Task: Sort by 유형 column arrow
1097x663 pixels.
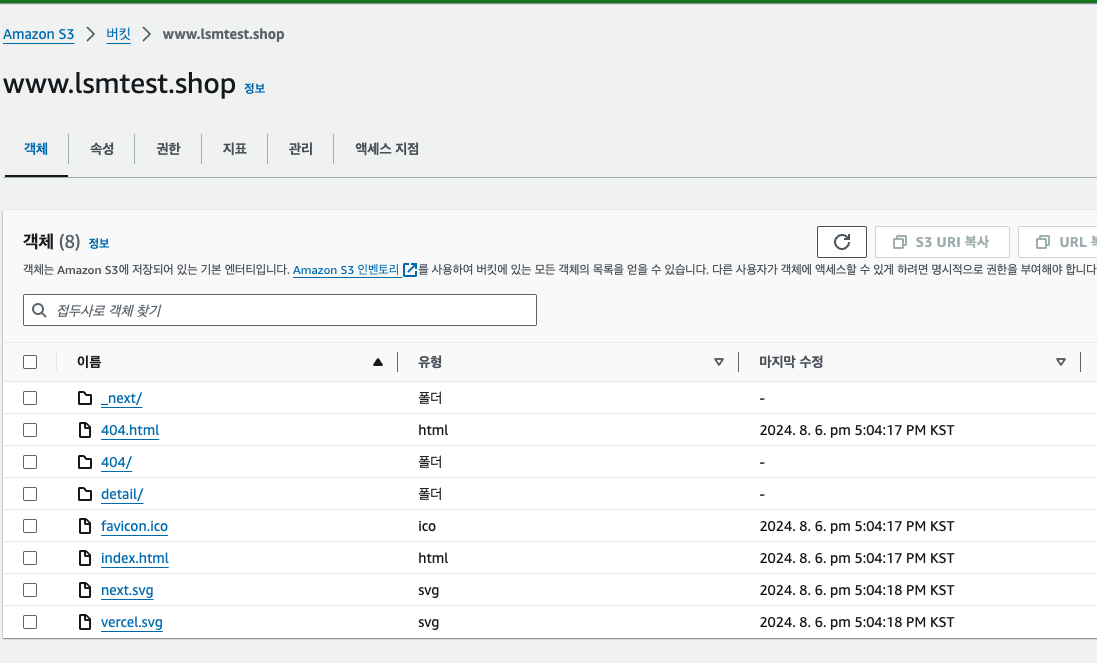Action: tap(719, 362)
